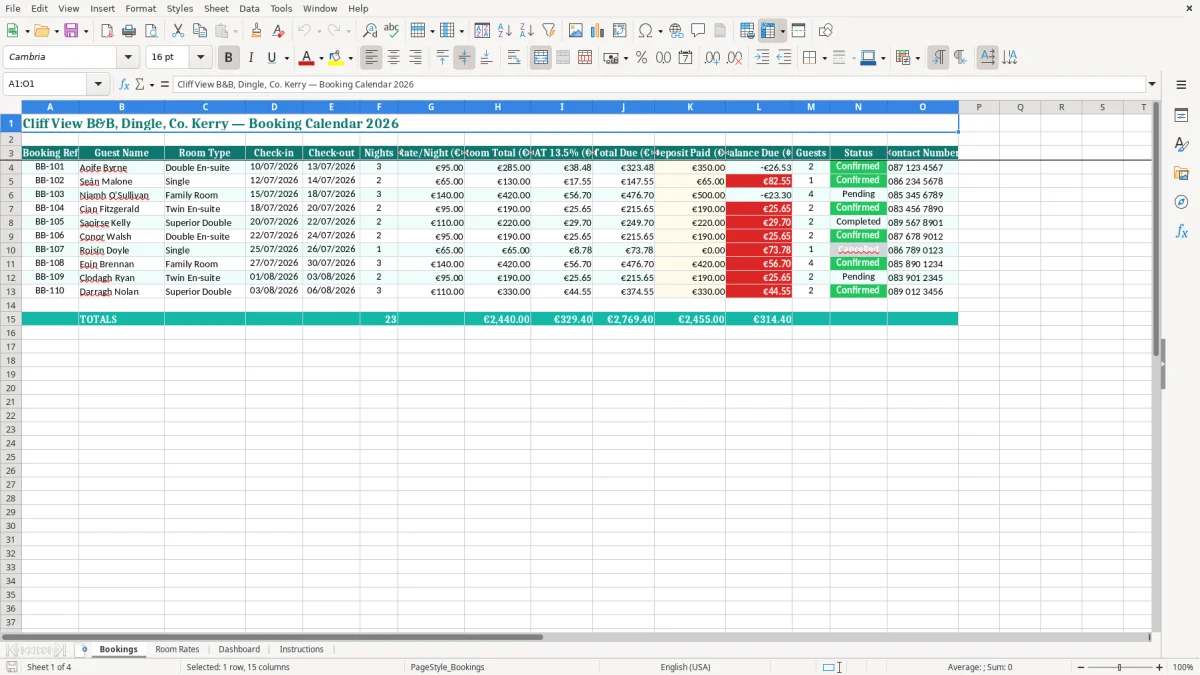Insert an image
This screenshot has height=675, width=1200.
click(x=576, y=31)
